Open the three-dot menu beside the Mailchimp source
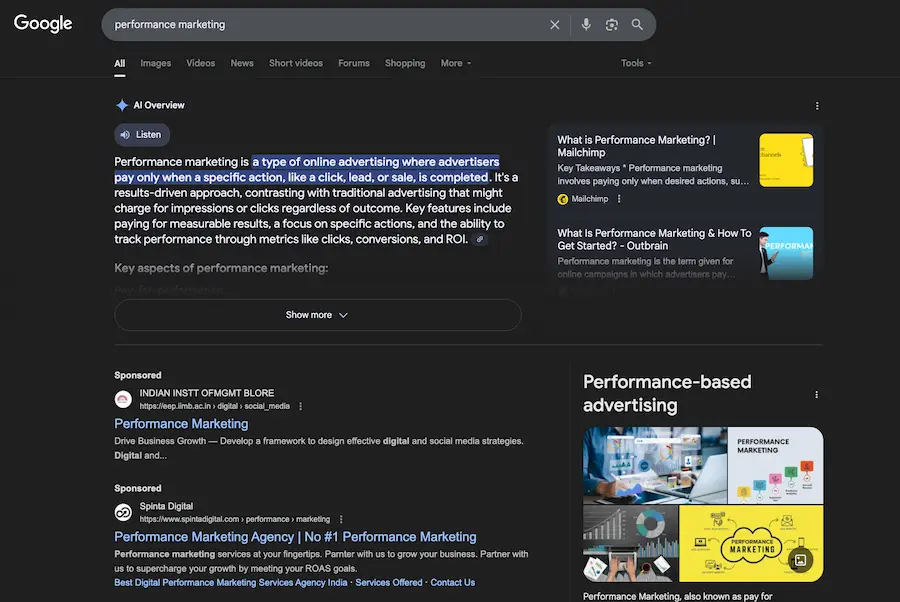Image resolution: width=900 pixels, height=602 pixels. [x=619, y=199]
